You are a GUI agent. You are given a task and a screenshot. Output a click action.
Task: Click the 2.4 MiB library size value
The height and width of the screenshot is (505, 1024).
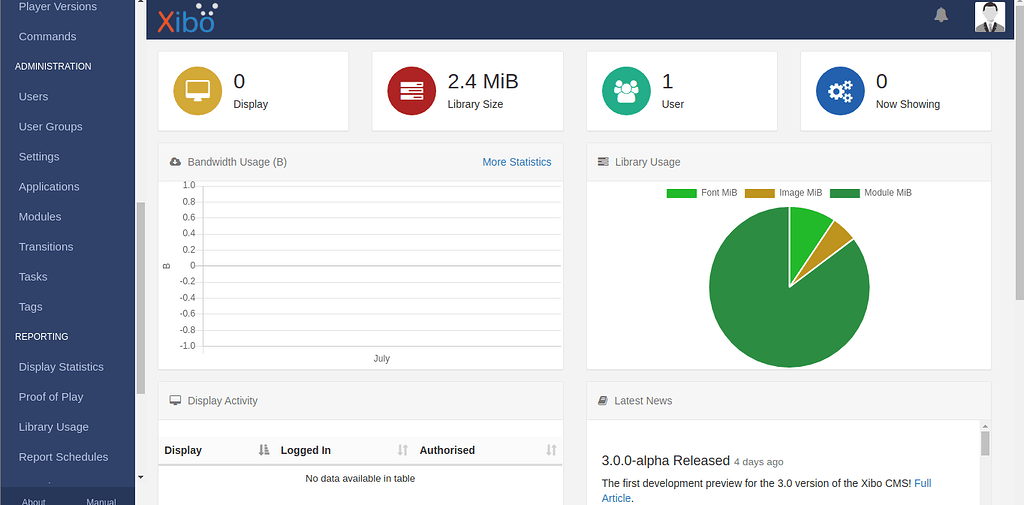coord(483,82)
